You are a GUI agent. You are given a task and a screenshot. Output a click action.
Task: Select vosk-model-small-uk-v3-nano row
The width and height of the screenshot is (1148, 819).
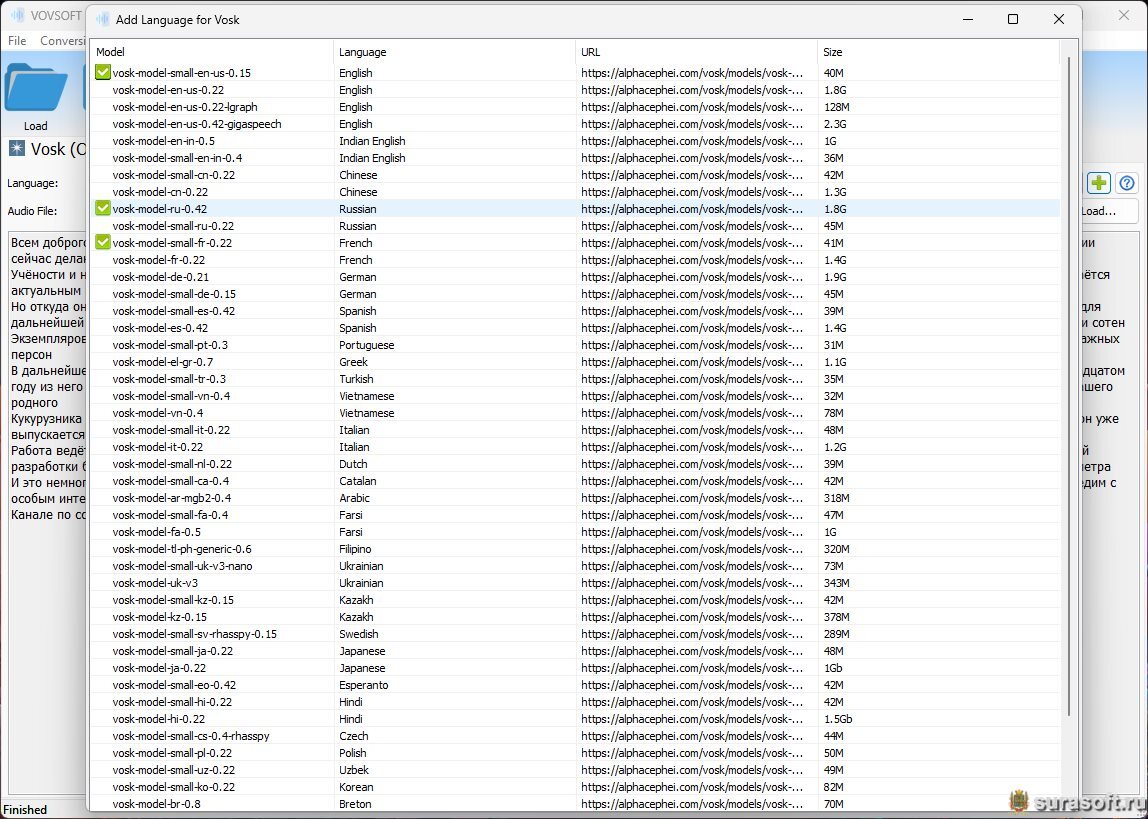pos(575,566)
